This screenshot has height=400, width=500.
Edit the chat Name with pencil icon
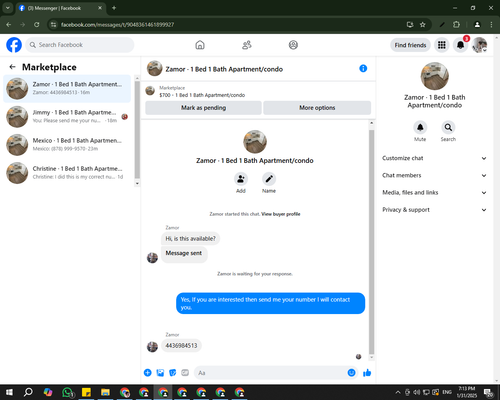(269, 179)
